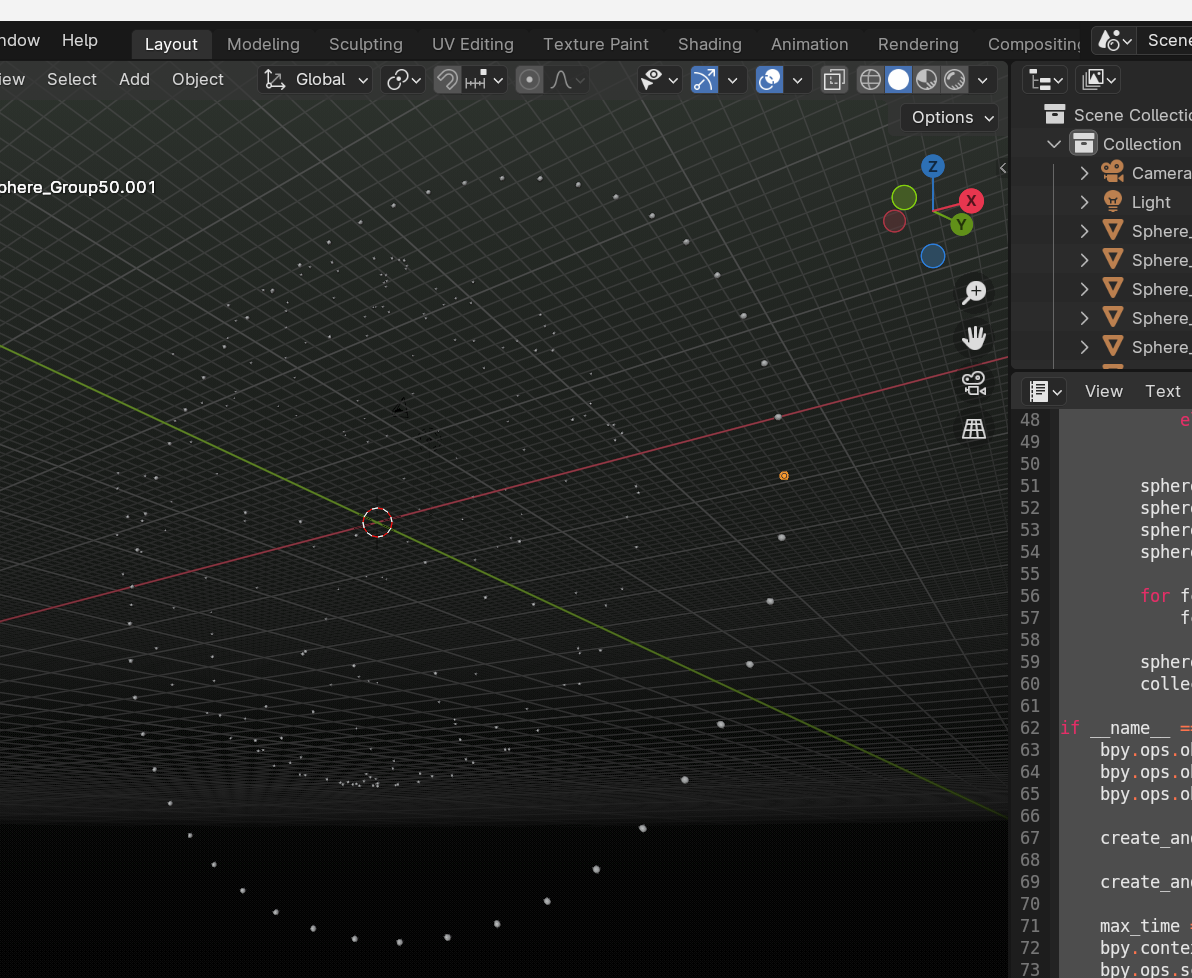1192x978 pixels.
Task: Open the Add menu in viewport header
Action: [134, 79]
